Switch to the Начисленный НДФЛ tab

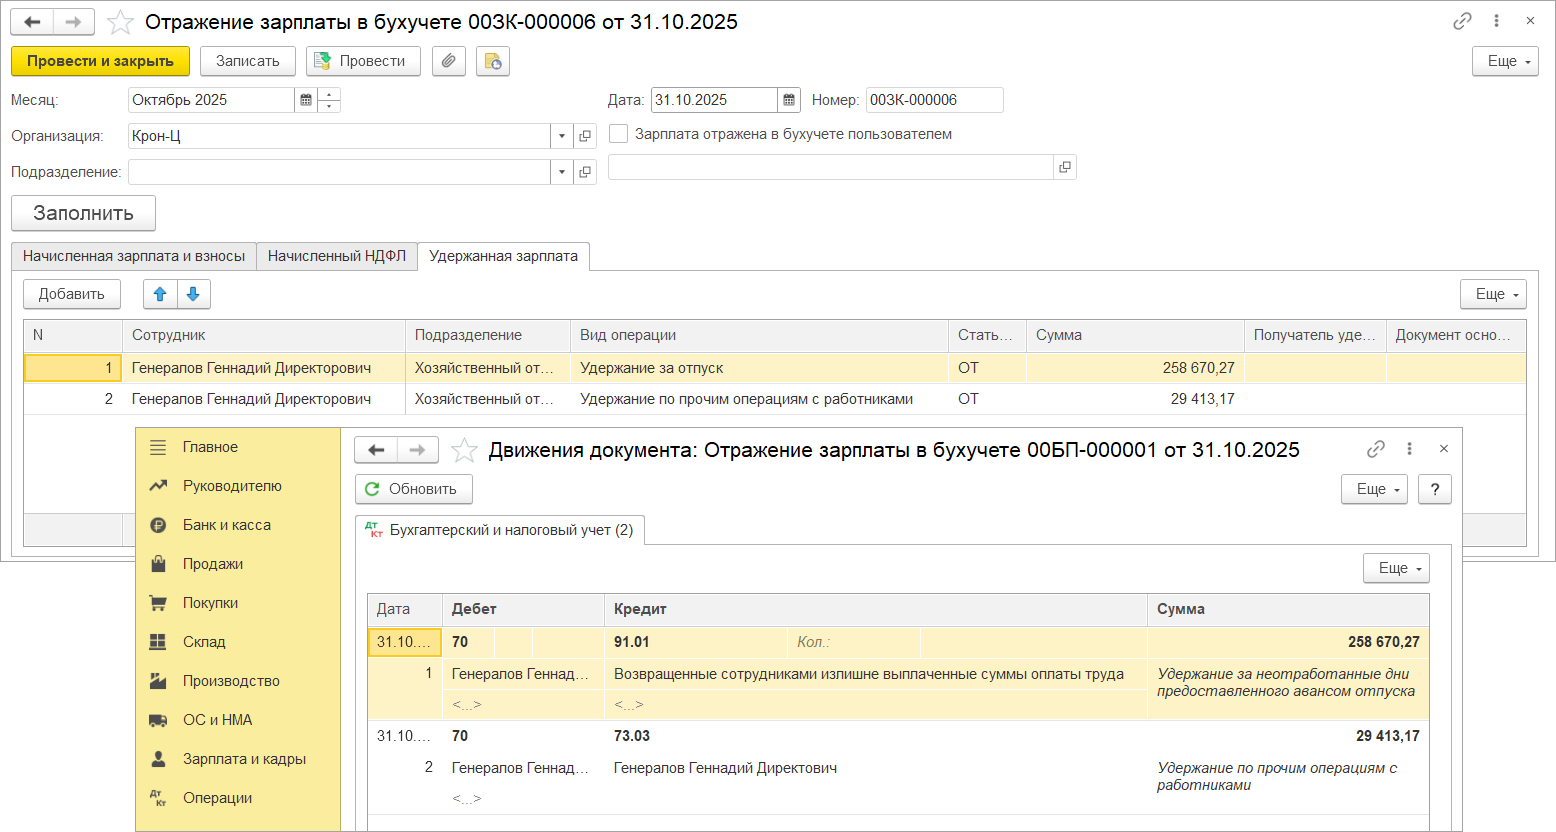click(x=336, y=256)
